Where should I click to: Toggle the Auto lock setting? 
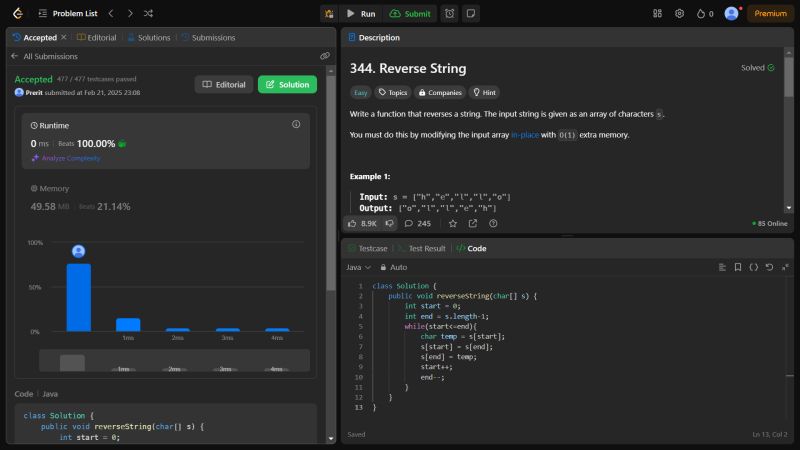[x=392, y=267]
